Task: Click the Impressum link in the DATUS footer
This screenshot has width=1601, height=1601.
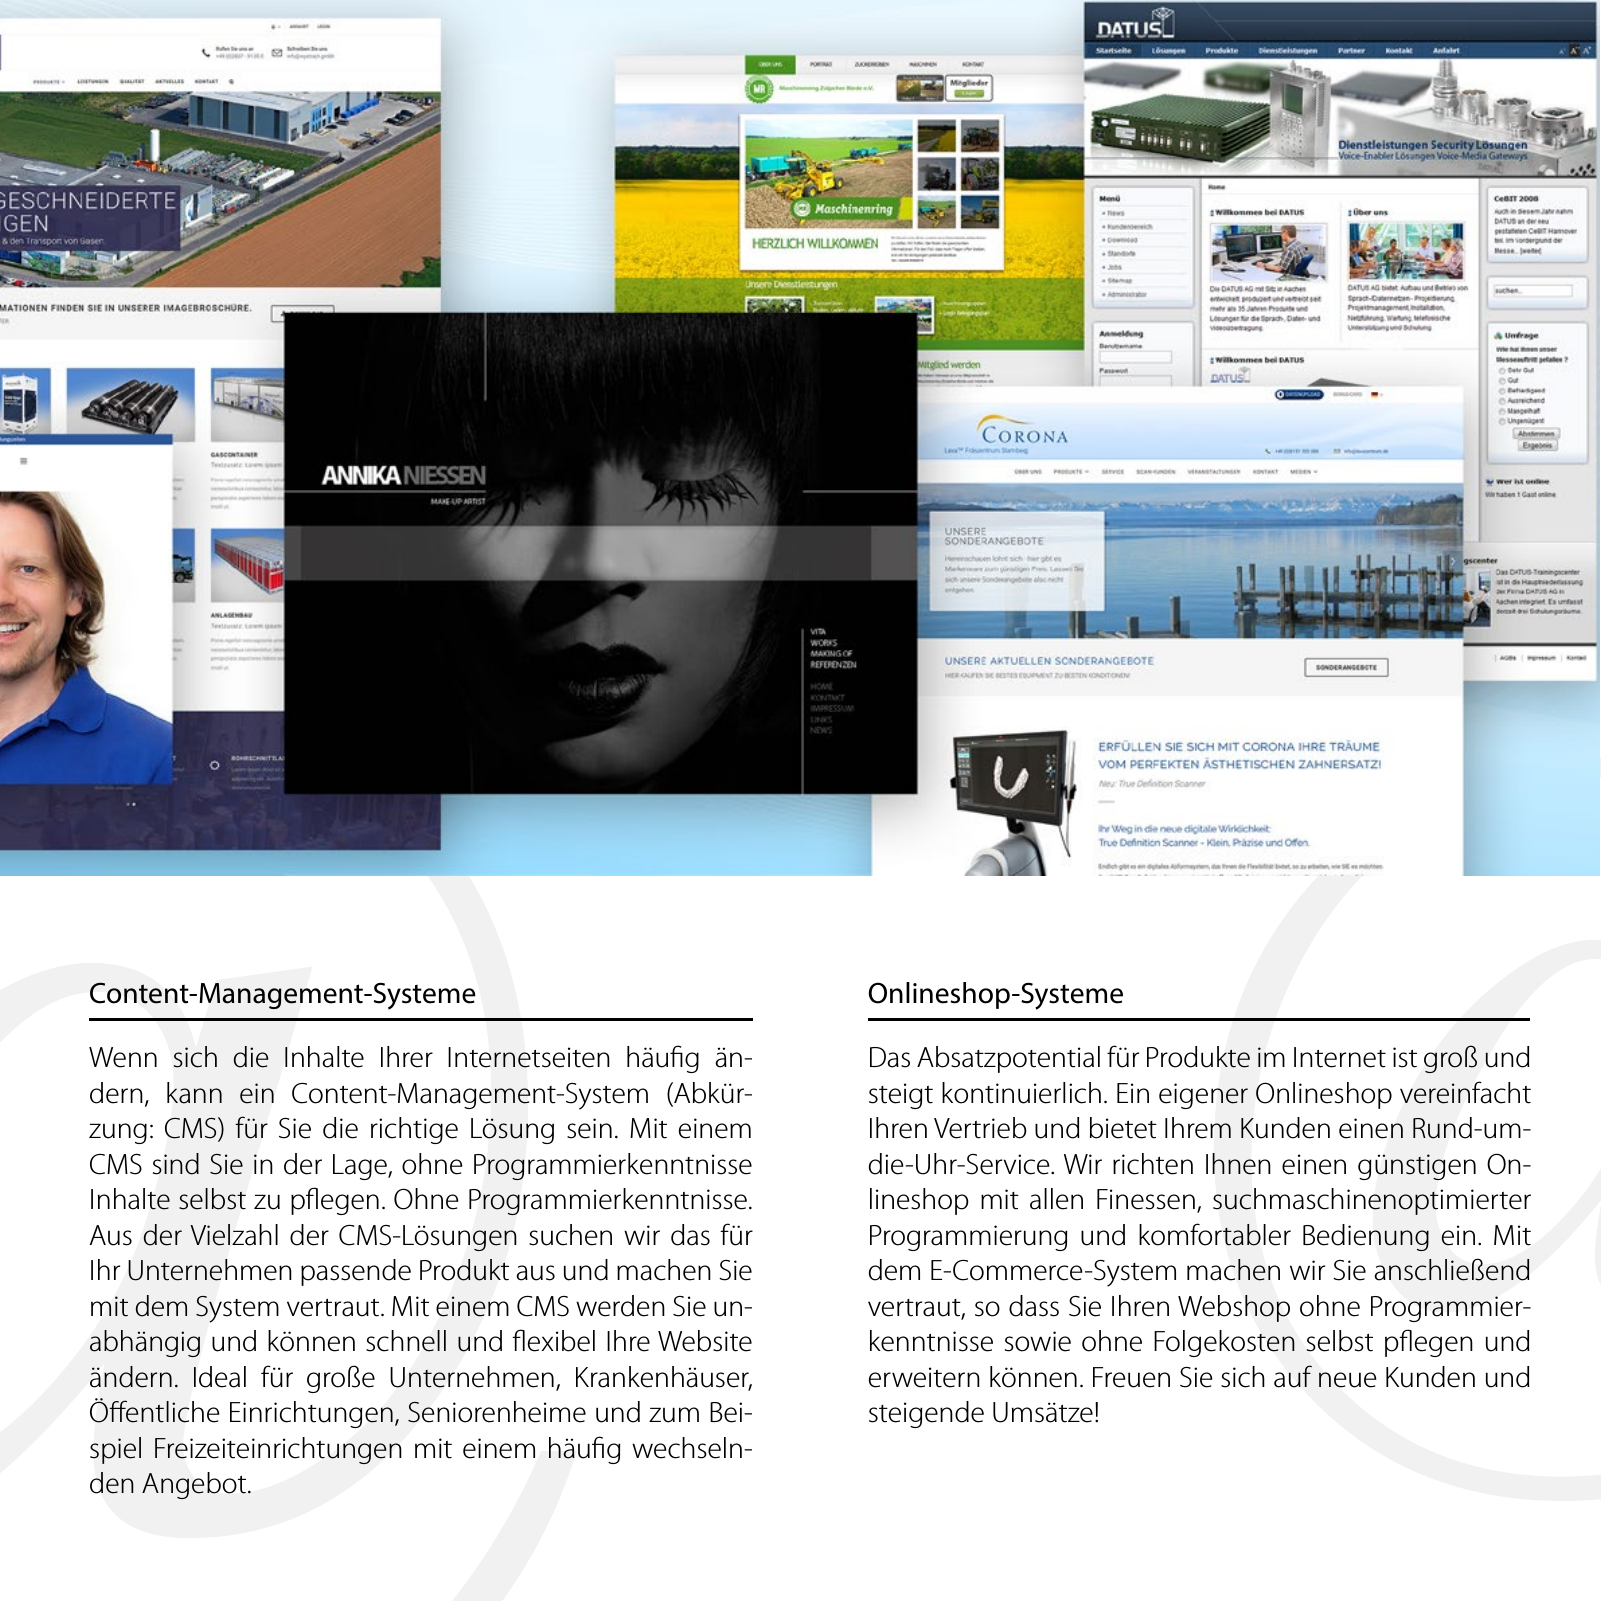Action: [1541, 658]
